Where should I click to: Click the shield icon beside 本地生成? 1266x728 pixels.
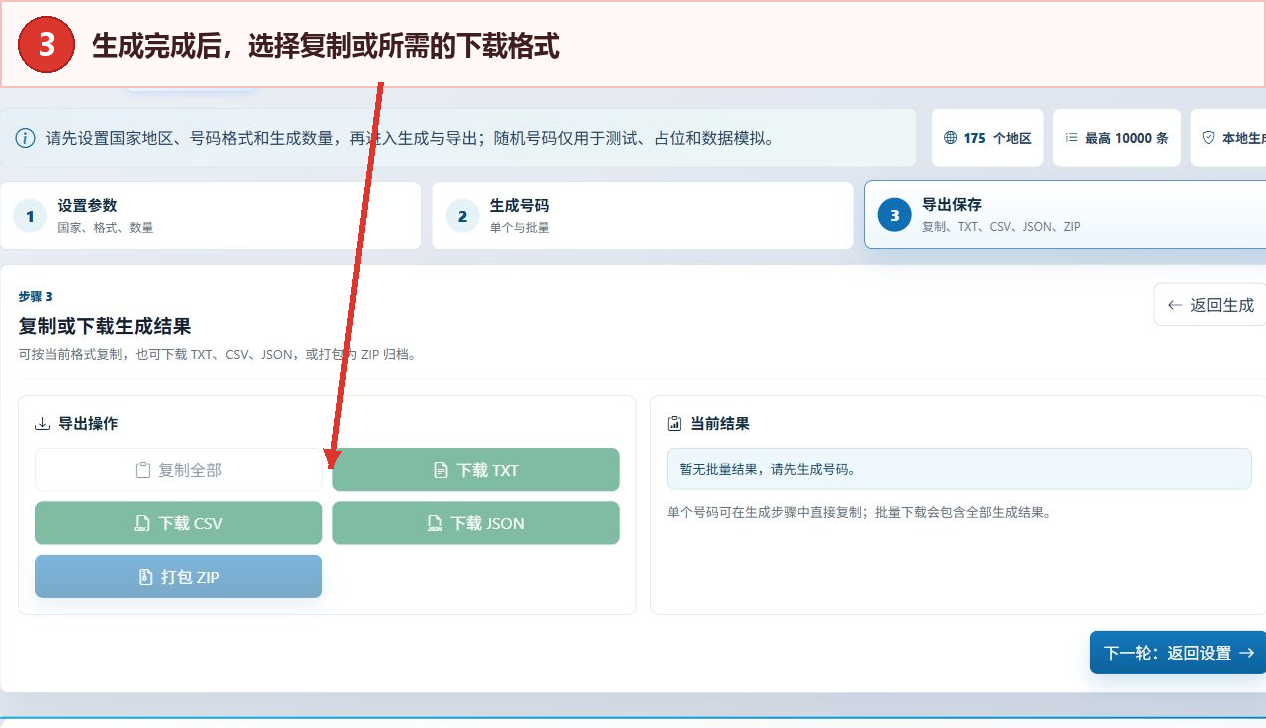[x=1208, y=138]
